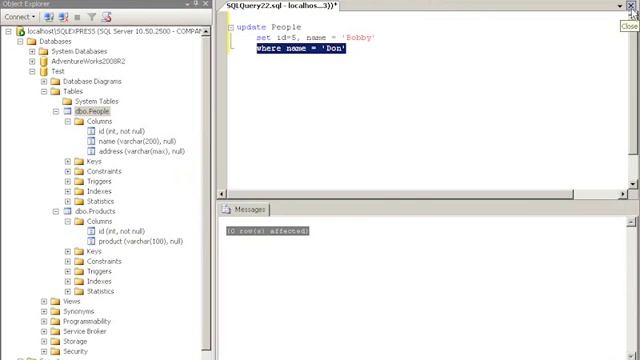The height and width of the screenshot is (360, 640).
Task: Expand the Service Broker folder
Action: (x=44, y=331)
